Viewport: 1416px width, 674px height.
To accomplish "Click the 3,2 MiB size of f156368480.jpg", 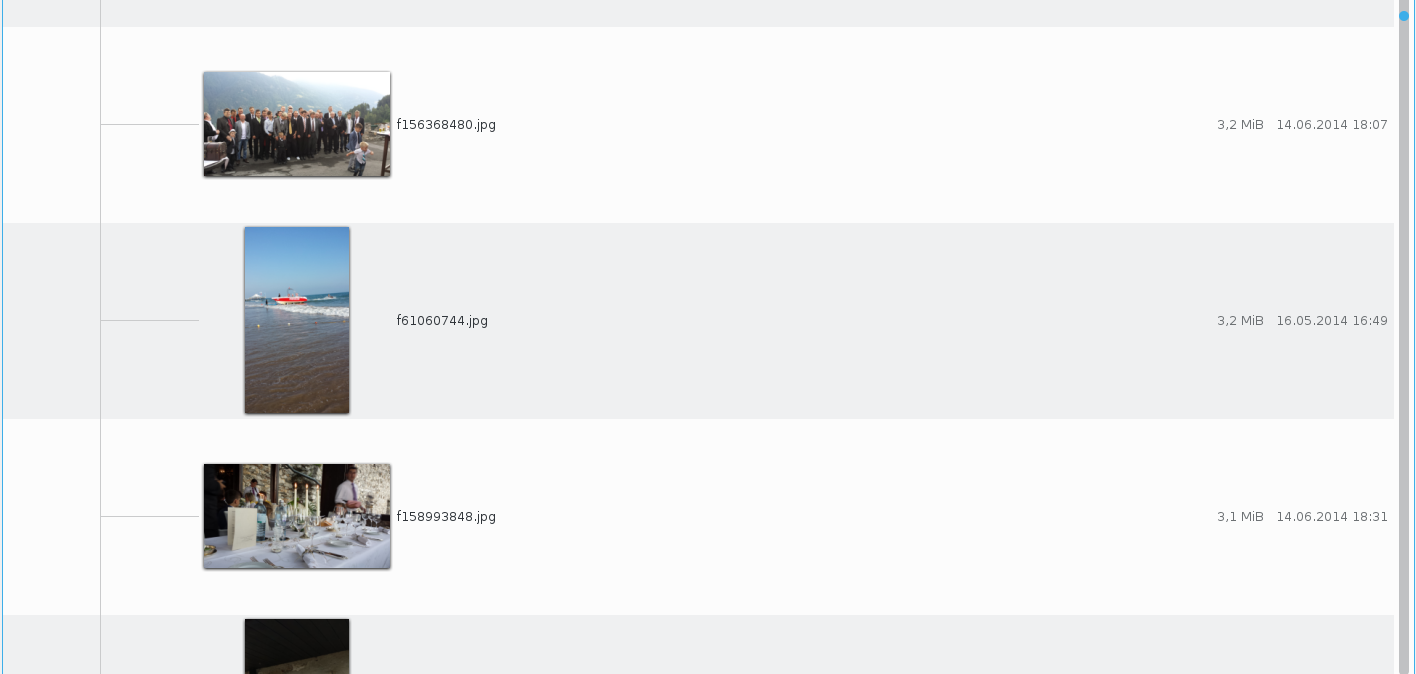I will coord(1240,125).
